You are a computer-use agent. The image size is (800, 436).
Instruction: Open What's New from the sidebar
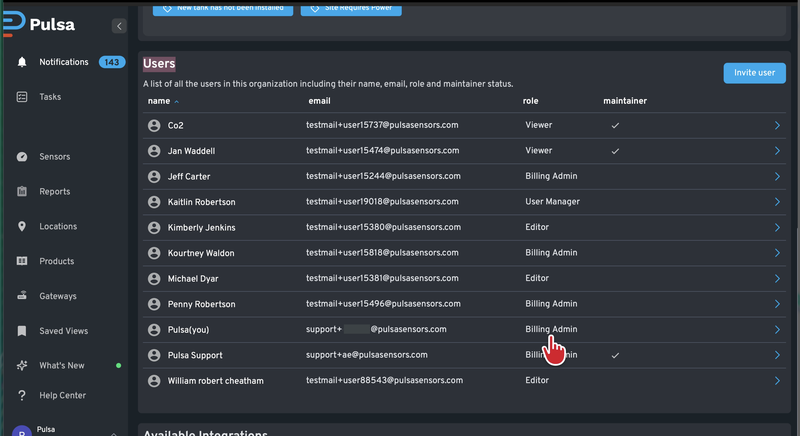[62, 366]
